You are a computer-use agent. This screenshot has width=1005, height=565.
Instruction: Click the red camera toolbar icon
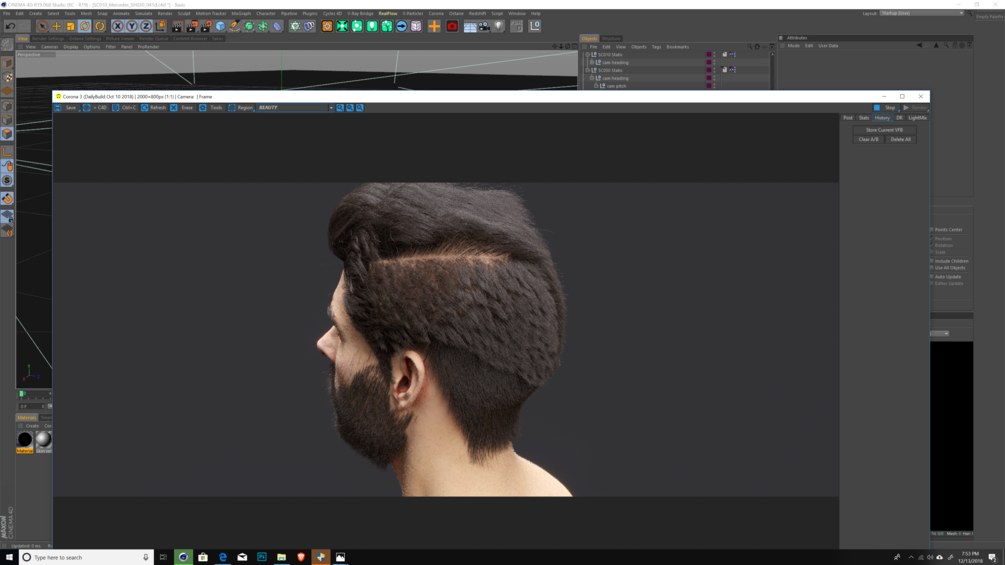[x=452, y=26]
